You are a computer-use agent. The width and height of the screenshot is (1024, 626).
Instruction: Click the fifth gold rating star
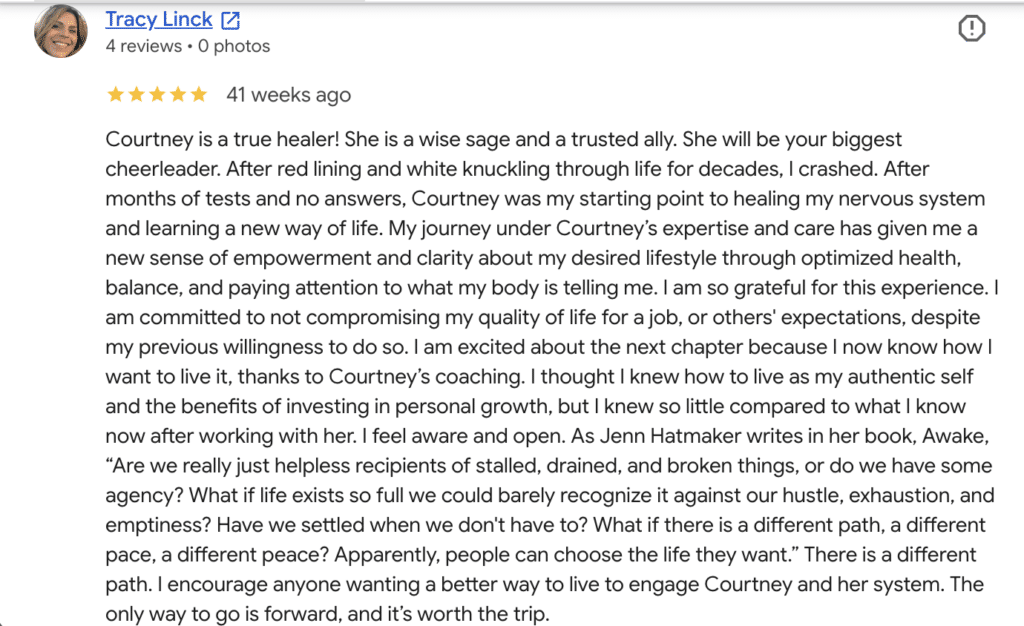tap(199, 95)
